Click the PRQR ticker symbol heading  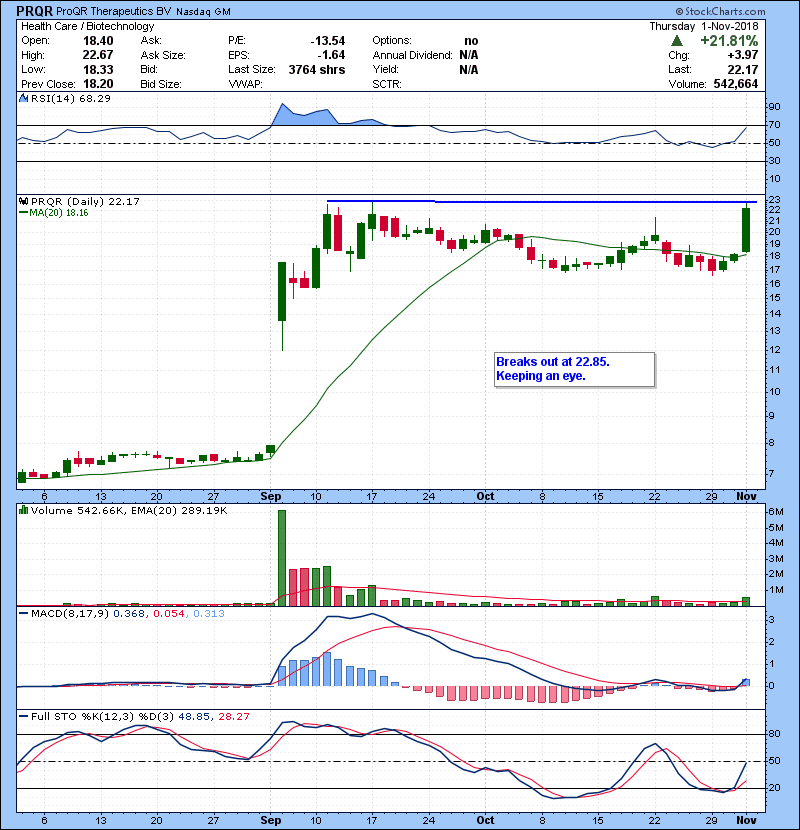click(34, 11)
